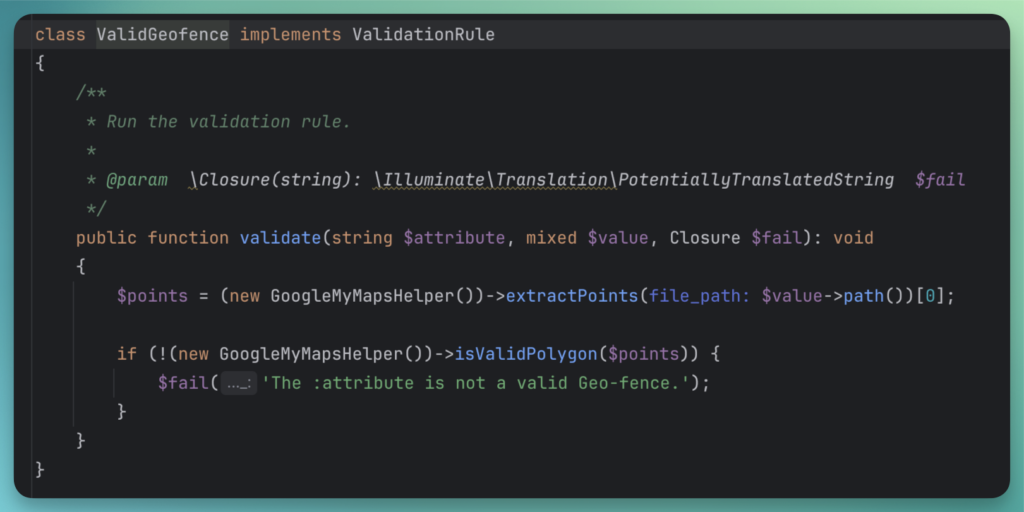The image size is (1024, 512).
Task: Click the [0] array index
Action: 930,296
